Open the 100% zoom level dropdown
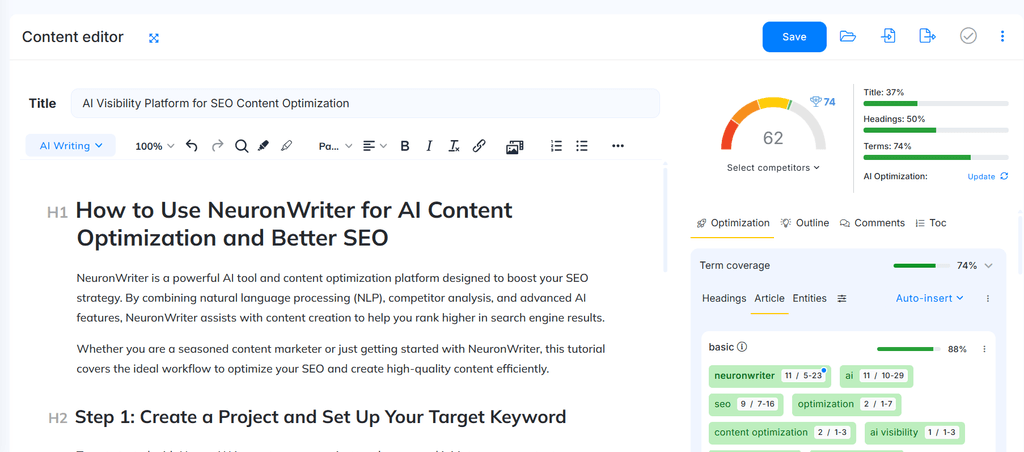The height and width of the screenshot is (452, 1024). (x=155, y=146)
